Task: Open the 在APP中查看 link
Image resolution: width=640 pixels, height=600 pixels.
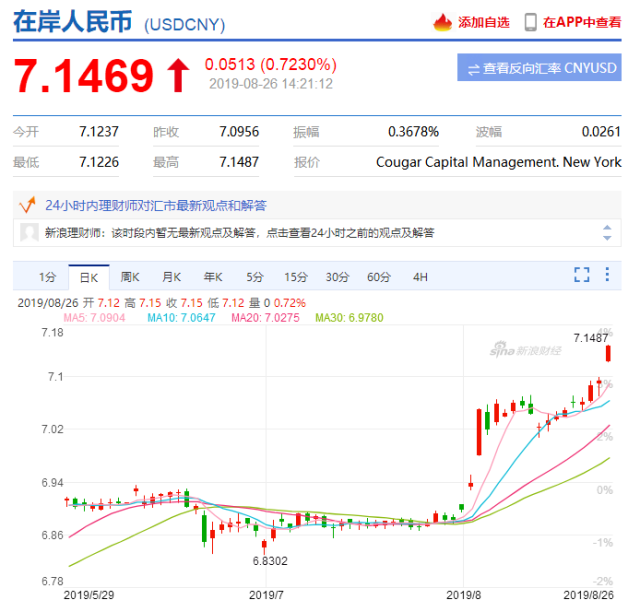Action: pyautogui.click(x=583, y=22)
